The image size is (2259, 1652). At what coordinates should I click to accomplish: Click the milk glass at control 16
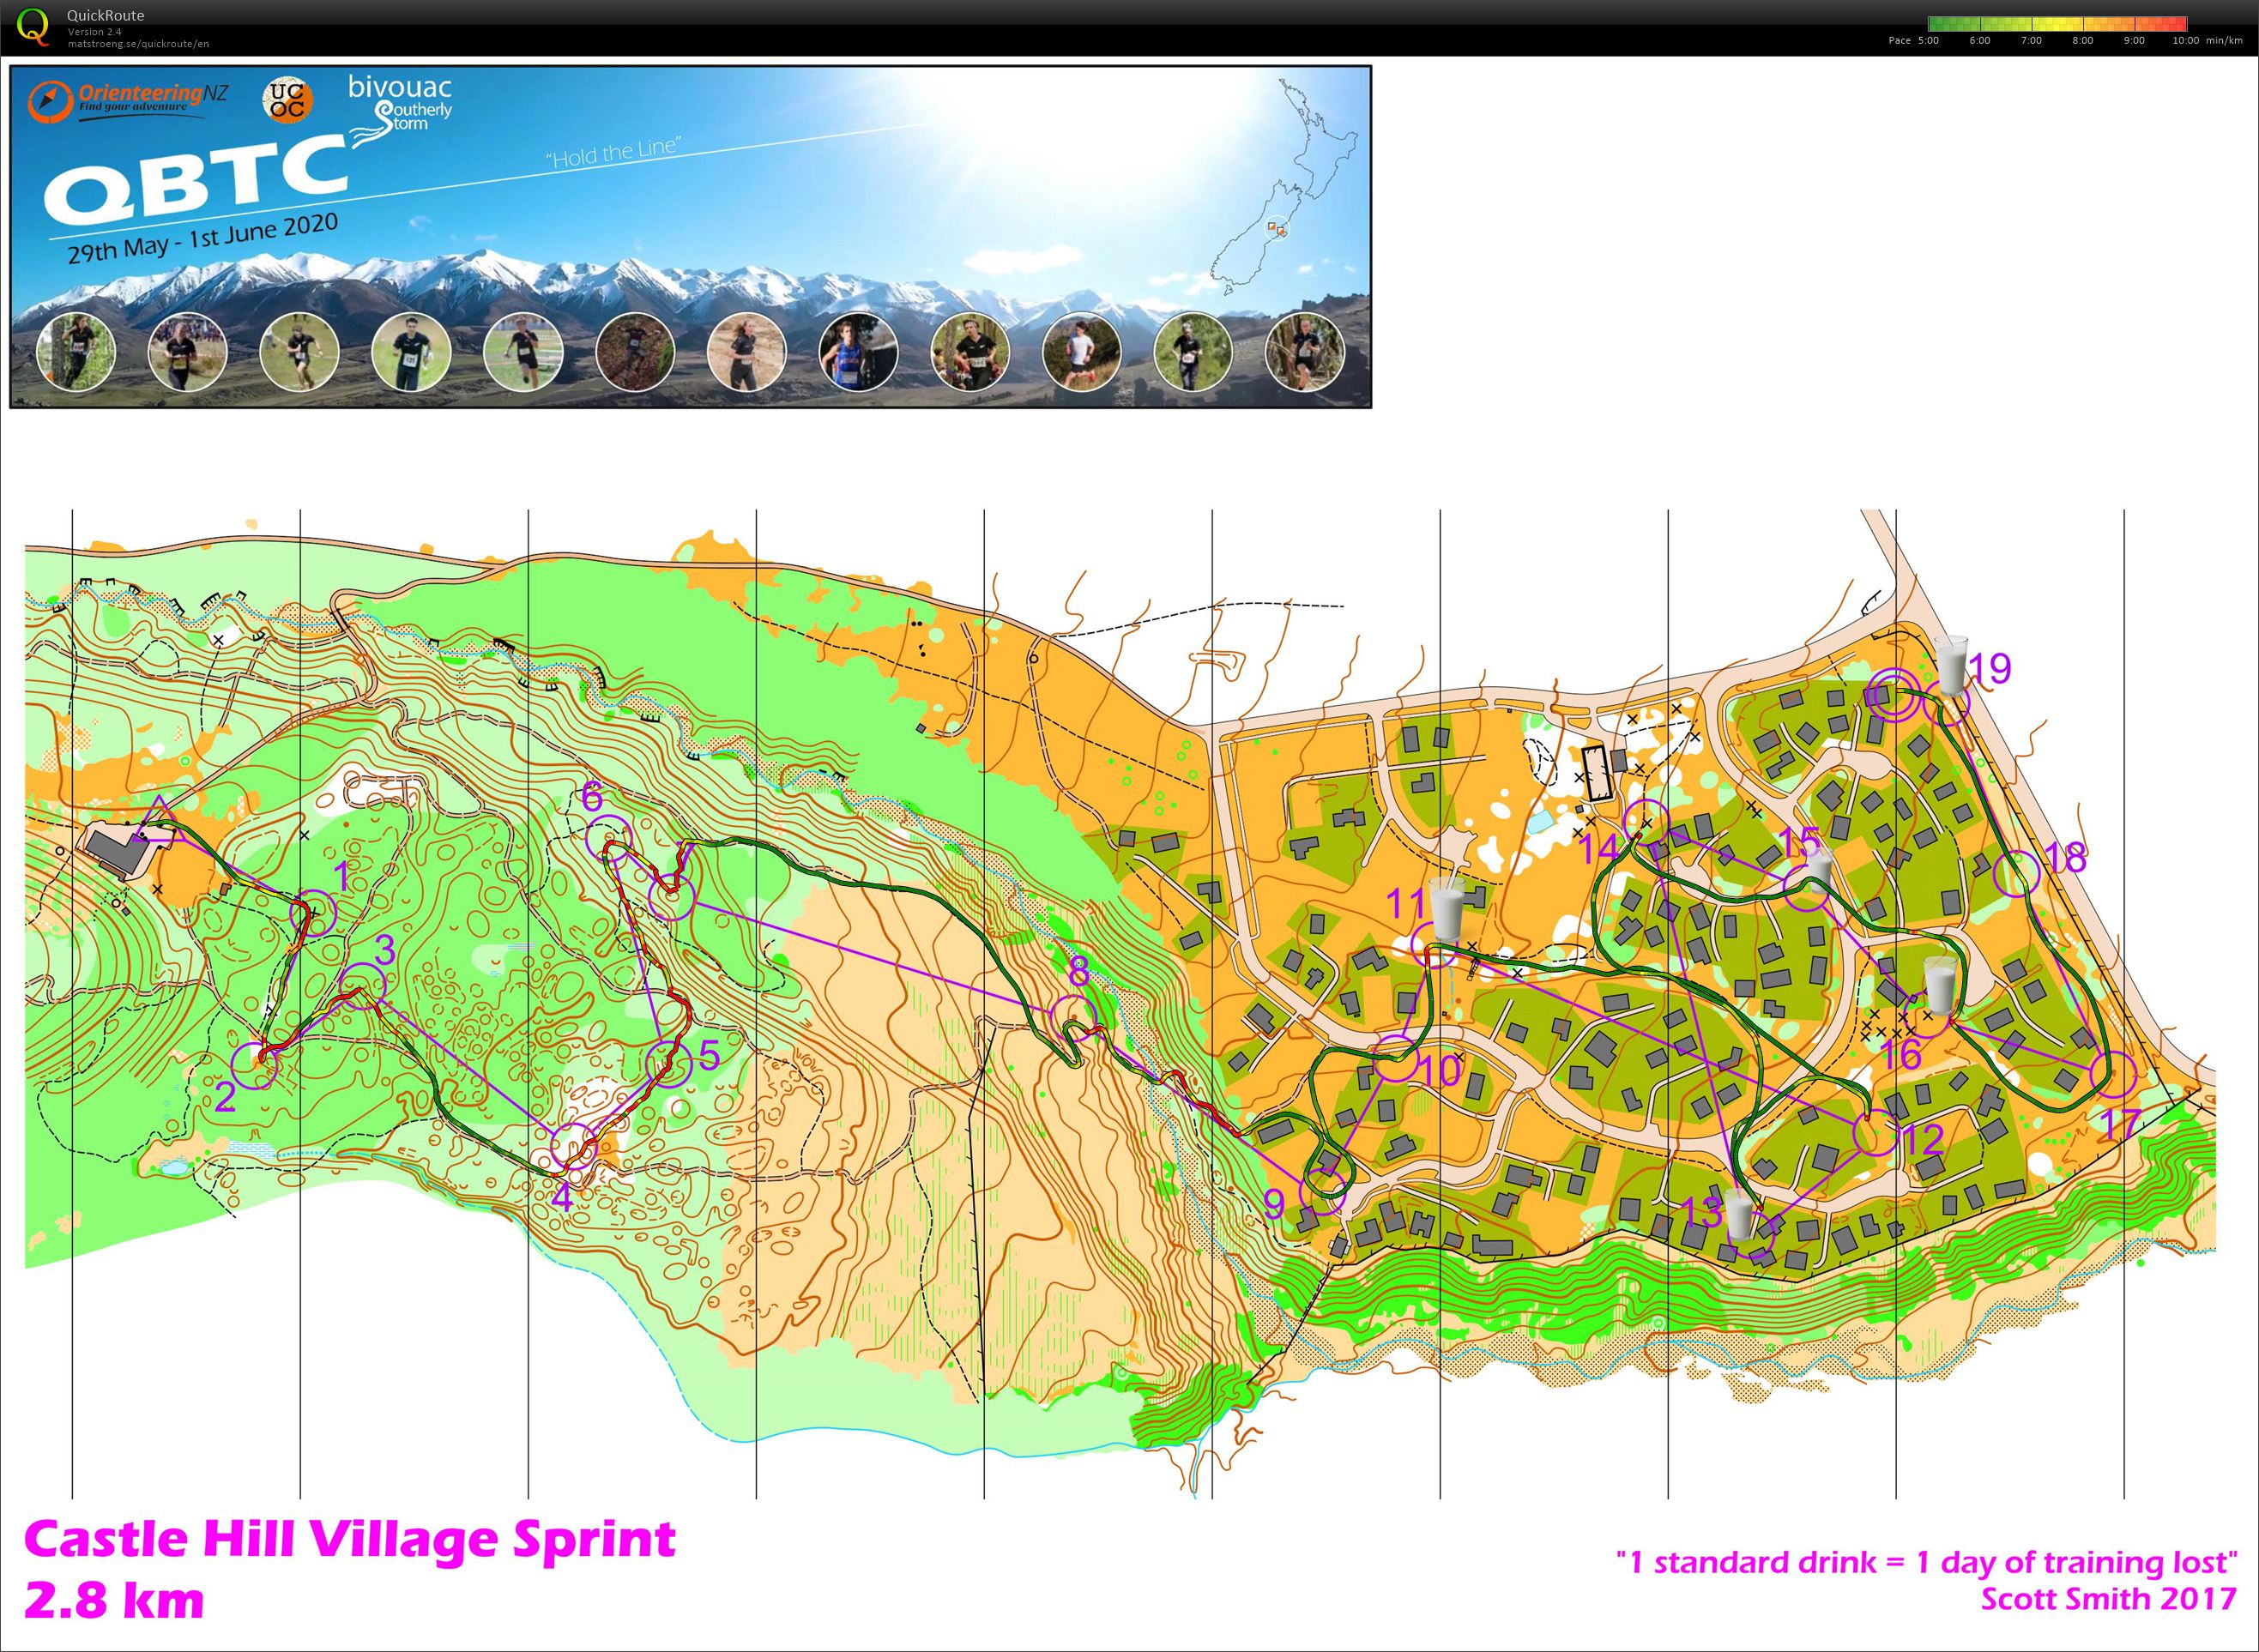pos(1941,985)
